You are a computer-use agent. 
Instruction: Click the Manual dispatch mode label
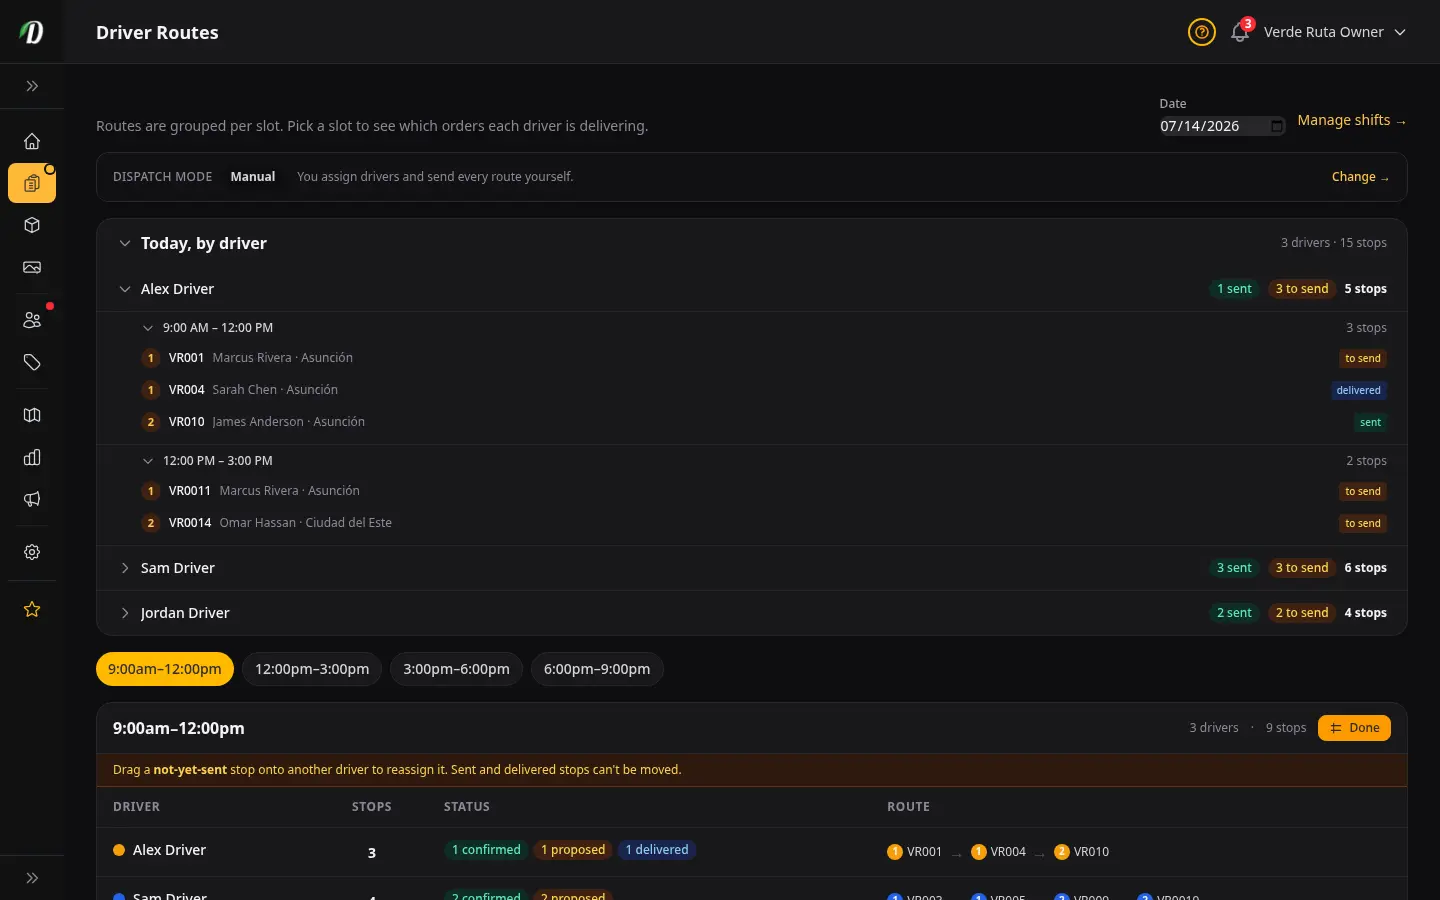pos(253,177)
